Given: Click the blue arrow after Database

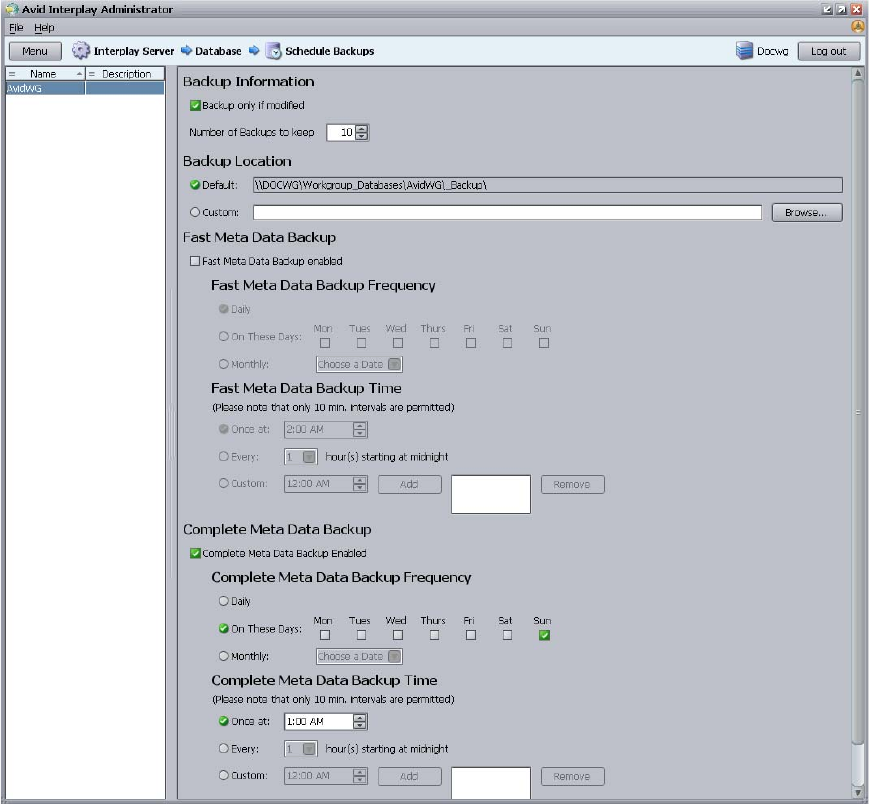Looking at the screenshot, I should coord(254,50).
